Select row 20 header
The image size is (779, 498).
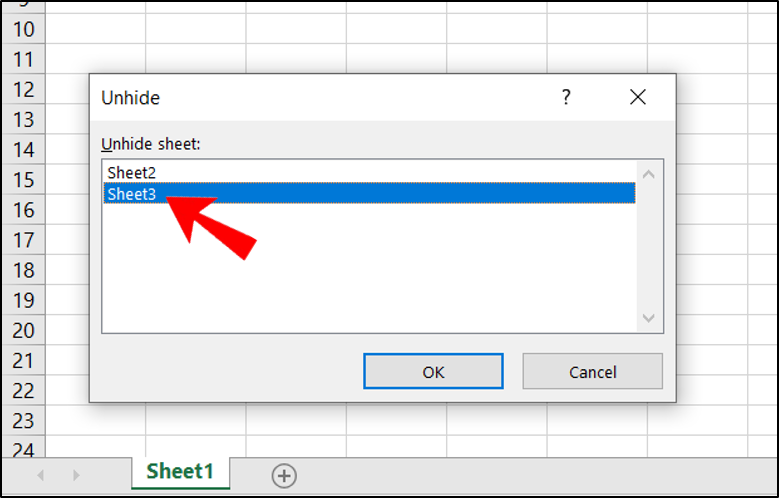[x=22, y=330]
